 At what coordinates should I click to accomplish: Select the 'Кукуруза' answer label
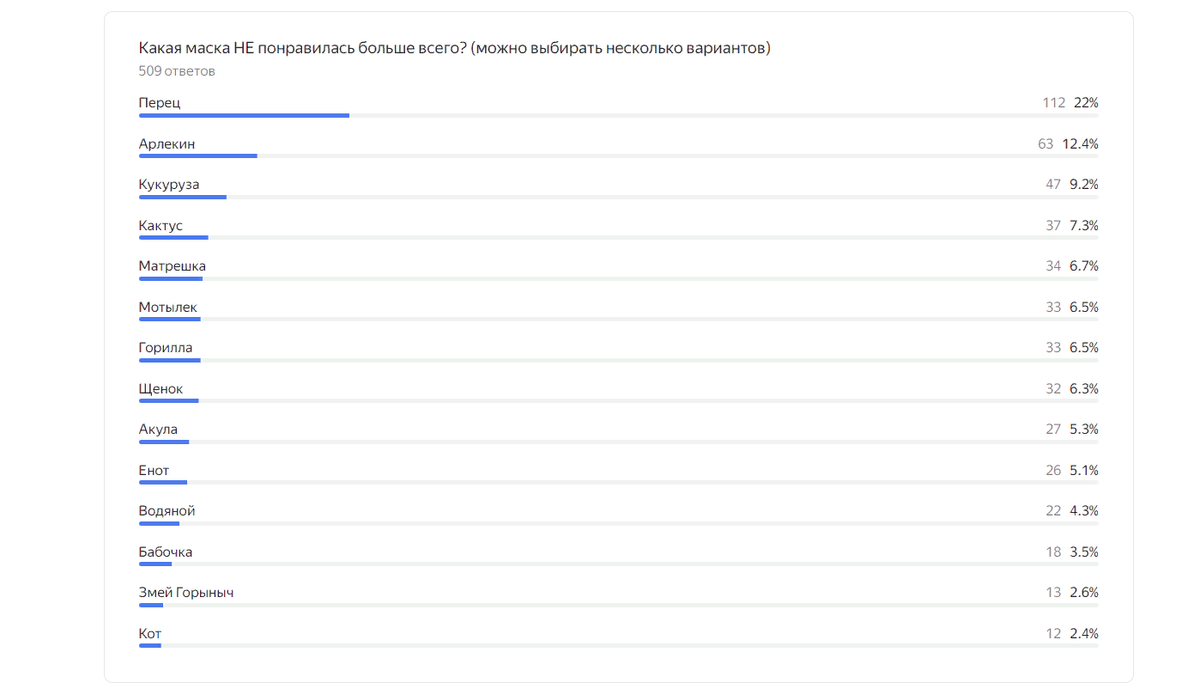pyautogui.click(x=169, y=185)
